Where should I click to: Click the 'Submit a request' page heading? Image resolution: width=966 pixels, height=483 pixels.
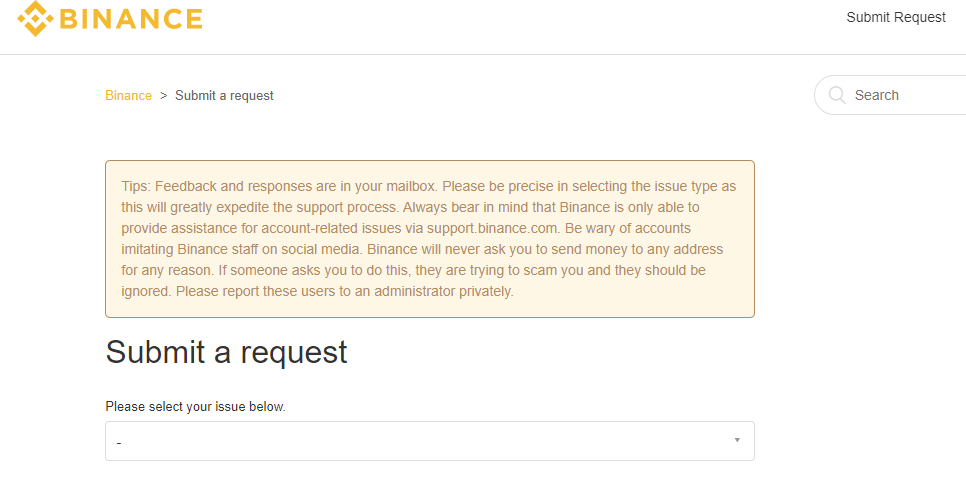coord(226,352)
